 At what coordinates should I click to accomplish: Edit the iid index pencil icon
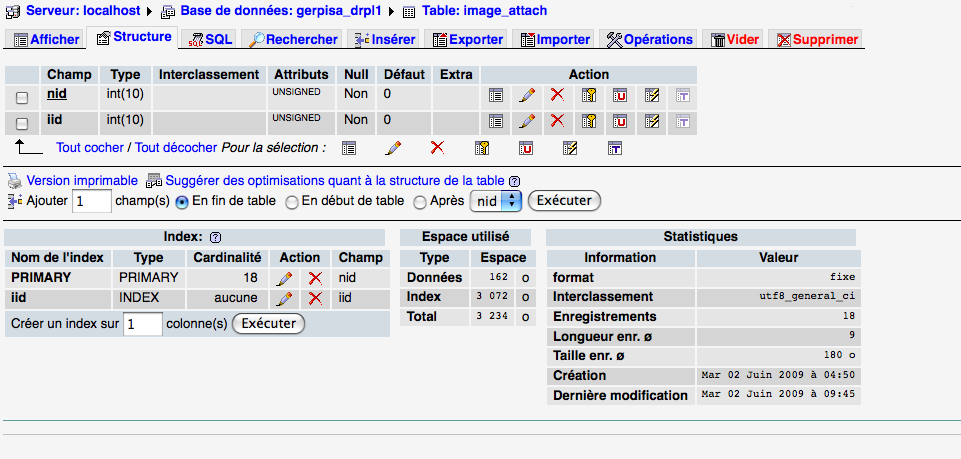click(x=284, y=299)
